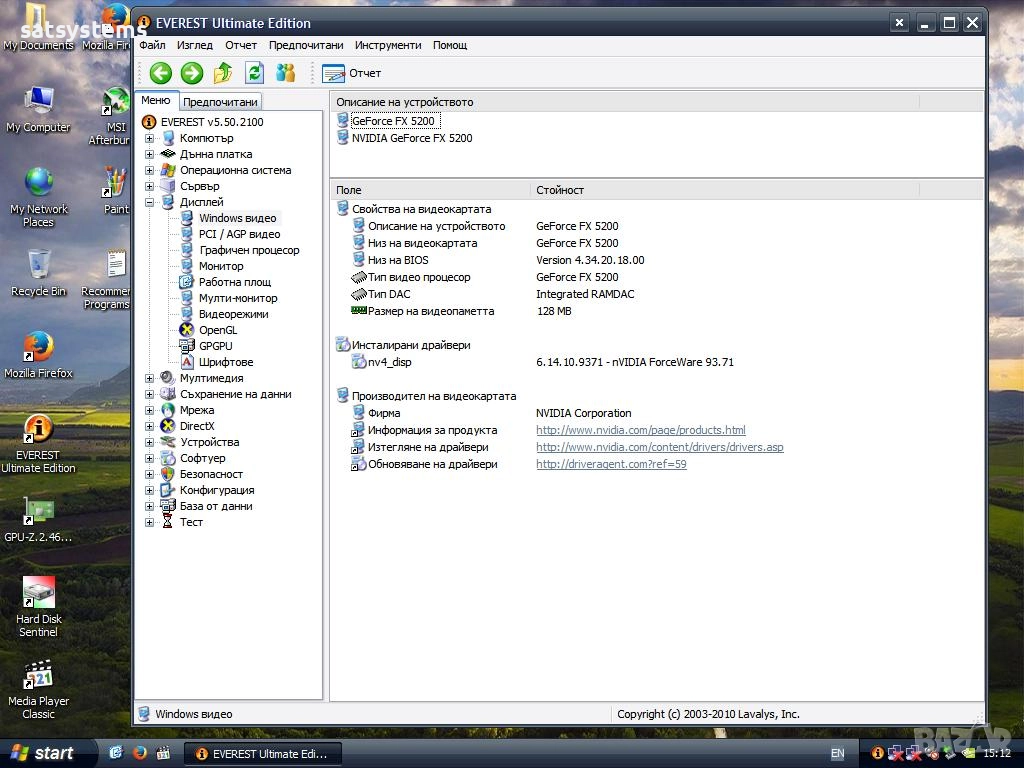The width and height of the screenshot is (1024, 768).
Task: Expand the Компютър tree node
Action: point(150,138)
